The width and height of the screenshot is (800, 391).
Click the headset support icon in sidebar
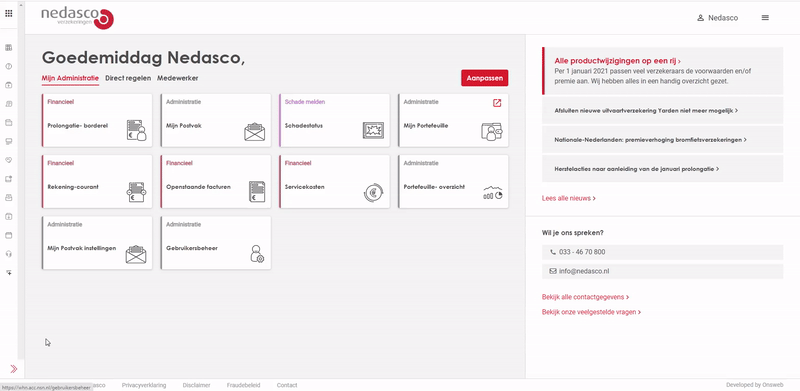(x=9, y=254)
